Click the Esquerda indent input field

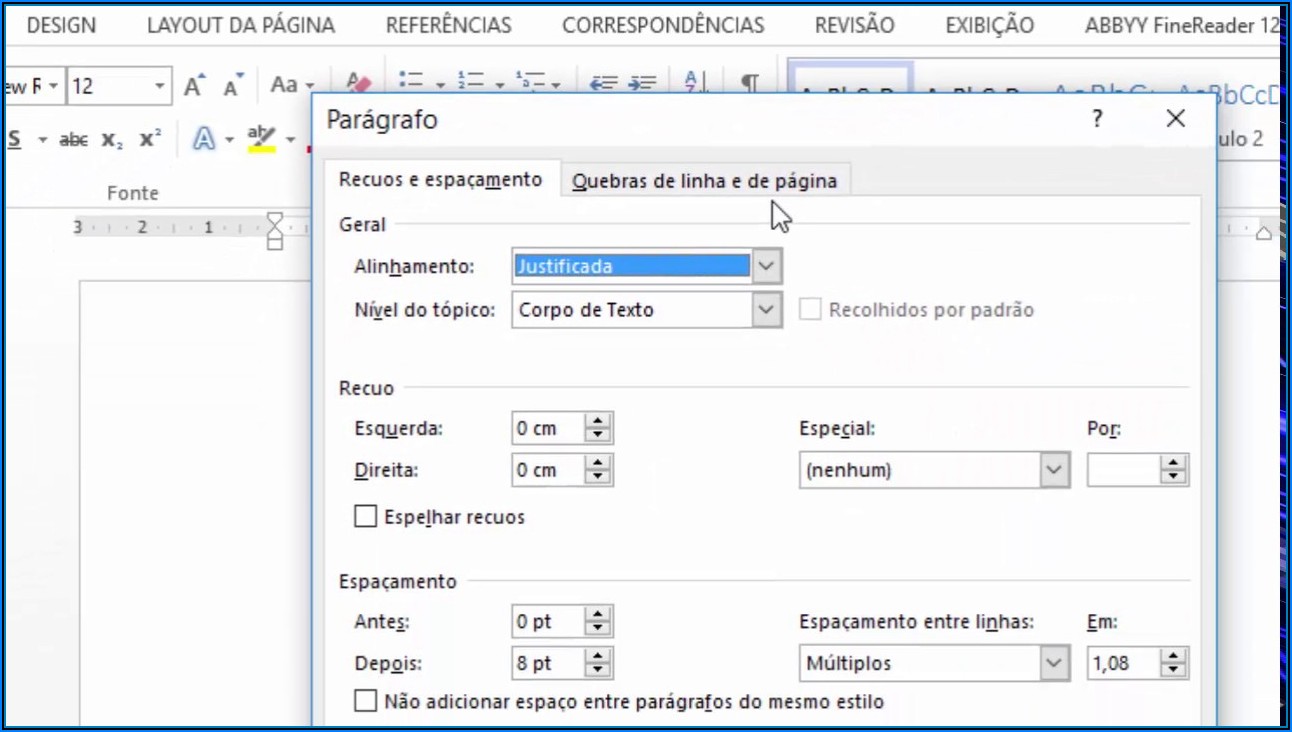point(549,428)
